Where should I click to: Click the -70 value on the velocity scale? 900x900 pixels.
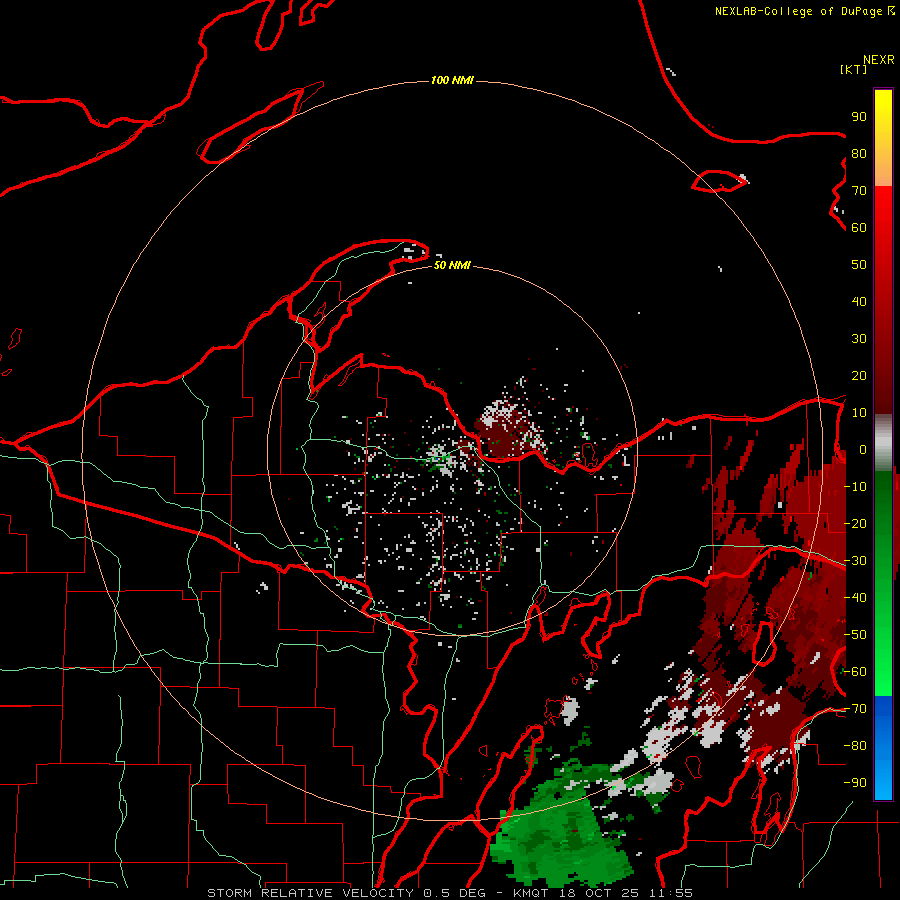coord(856,709)
